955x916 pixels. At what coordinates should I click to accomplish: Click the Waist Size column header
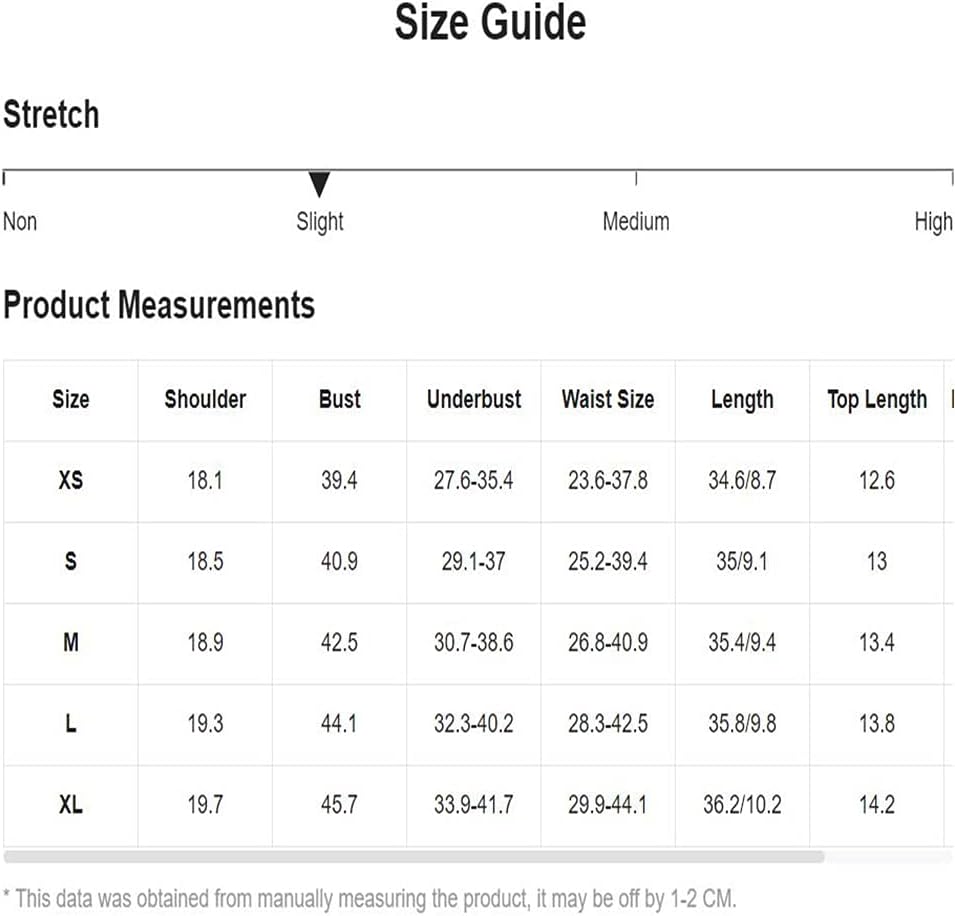pyautogui.click(x=608, y=400)
